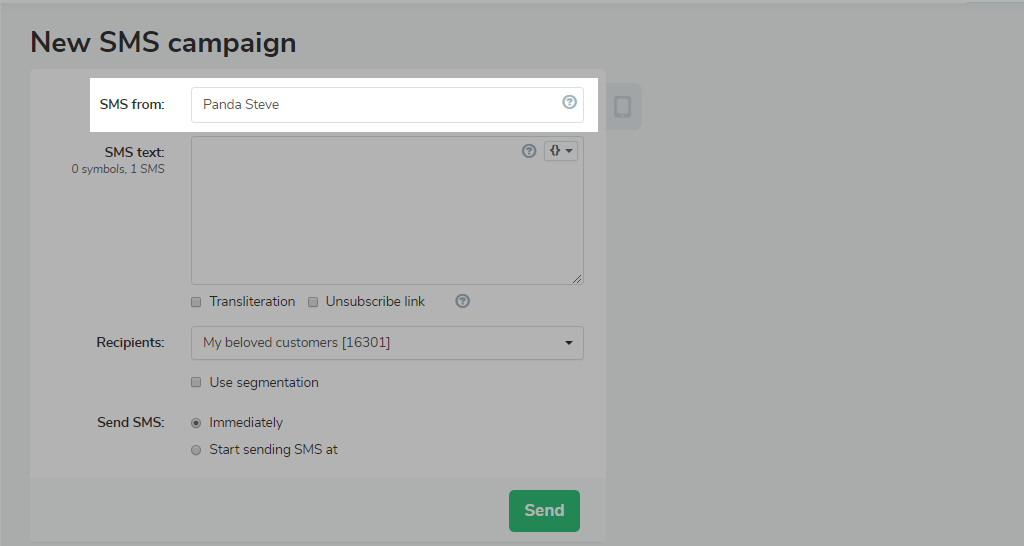
Task: Click the Send SMS label
Action: (130, 422)
